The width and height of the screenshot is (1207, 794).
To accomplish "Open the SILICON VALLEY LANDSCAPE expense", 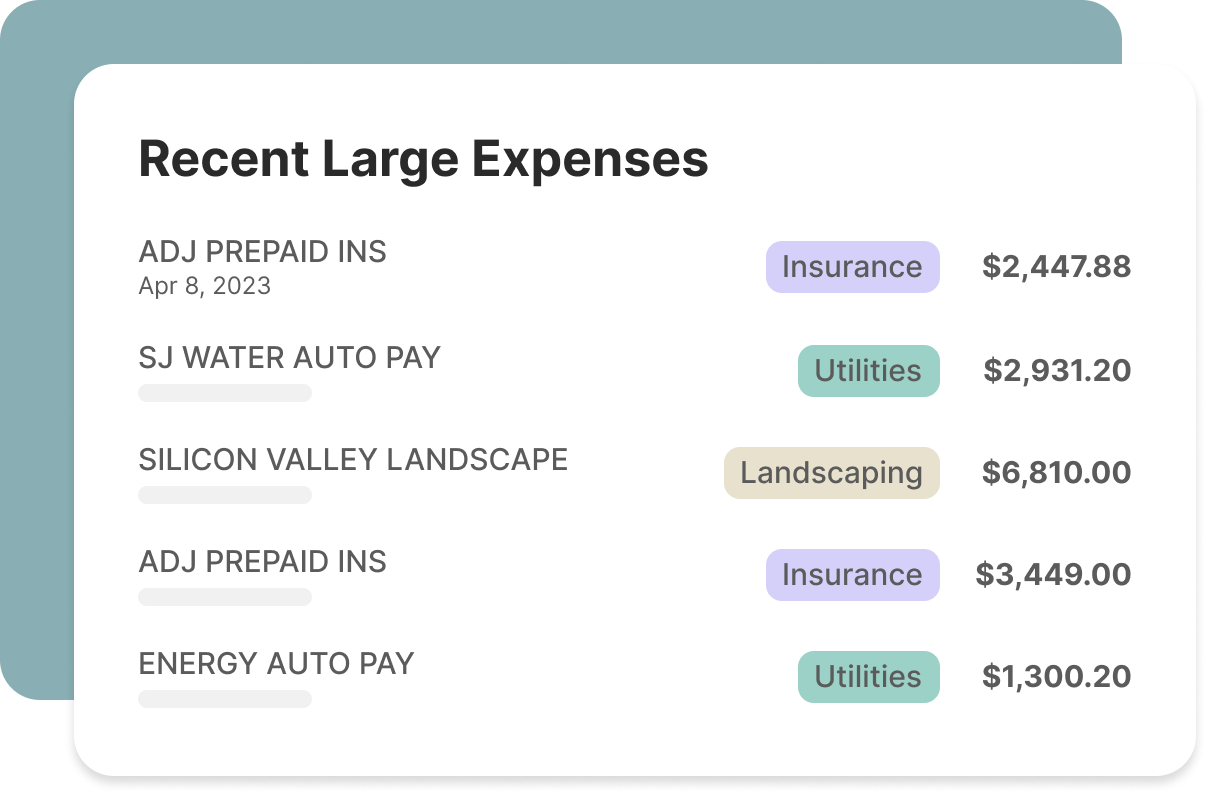I will pyautogui.click(x=353, y=460).
